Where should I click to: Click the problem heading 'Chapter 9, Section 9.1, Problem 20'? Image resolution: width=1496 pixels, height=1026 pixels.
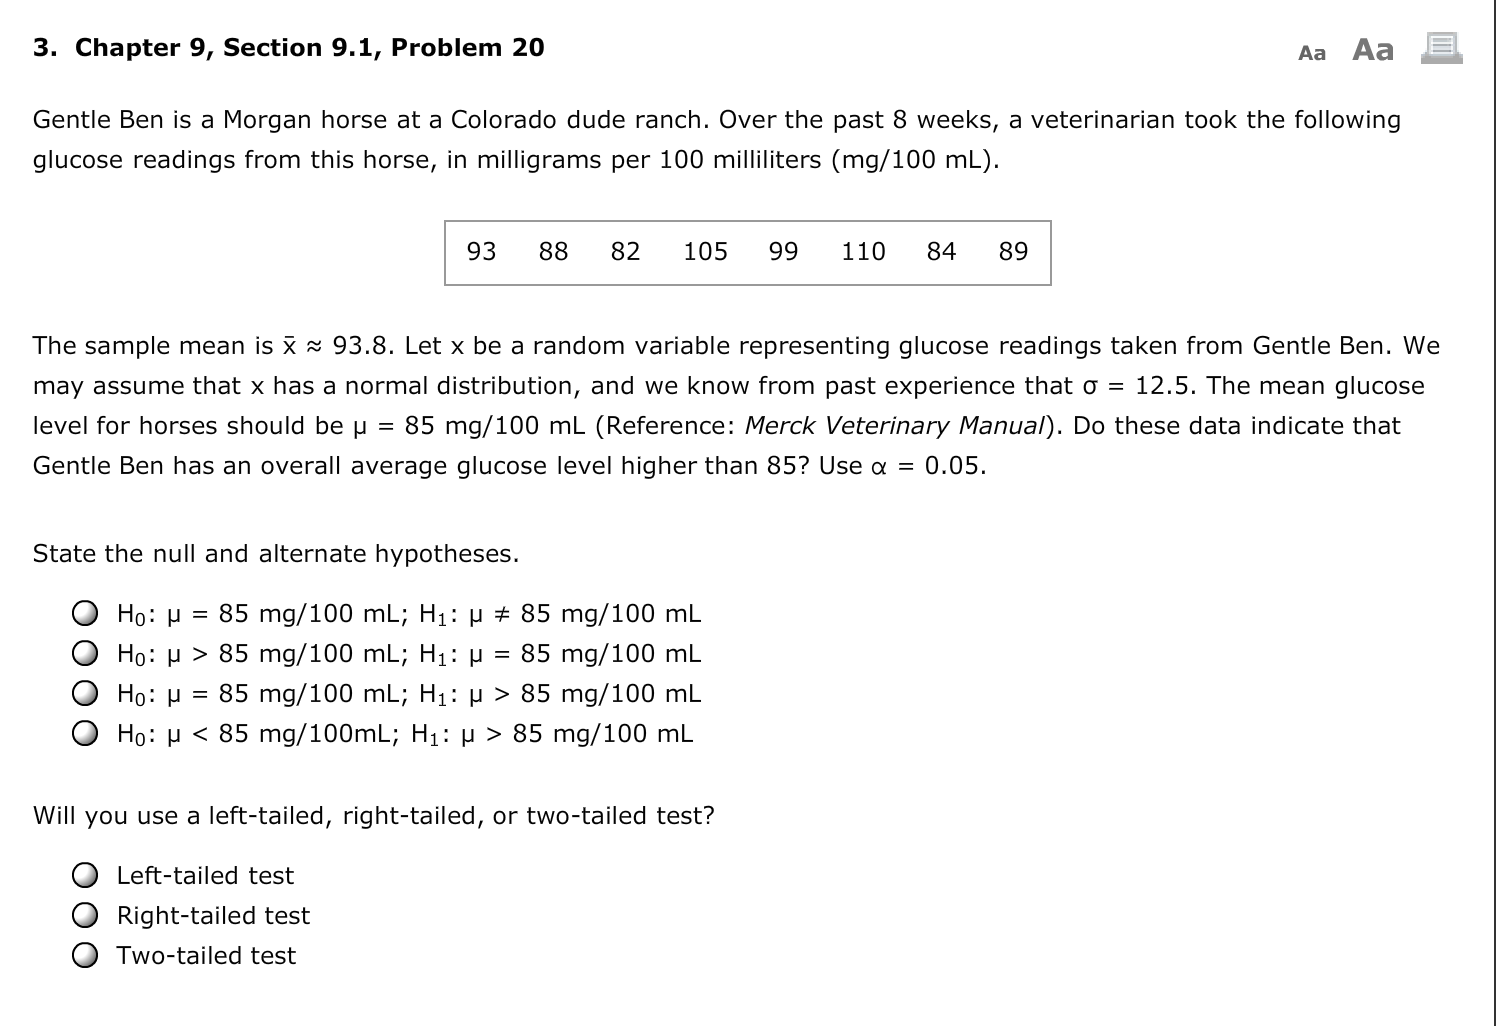287,47
